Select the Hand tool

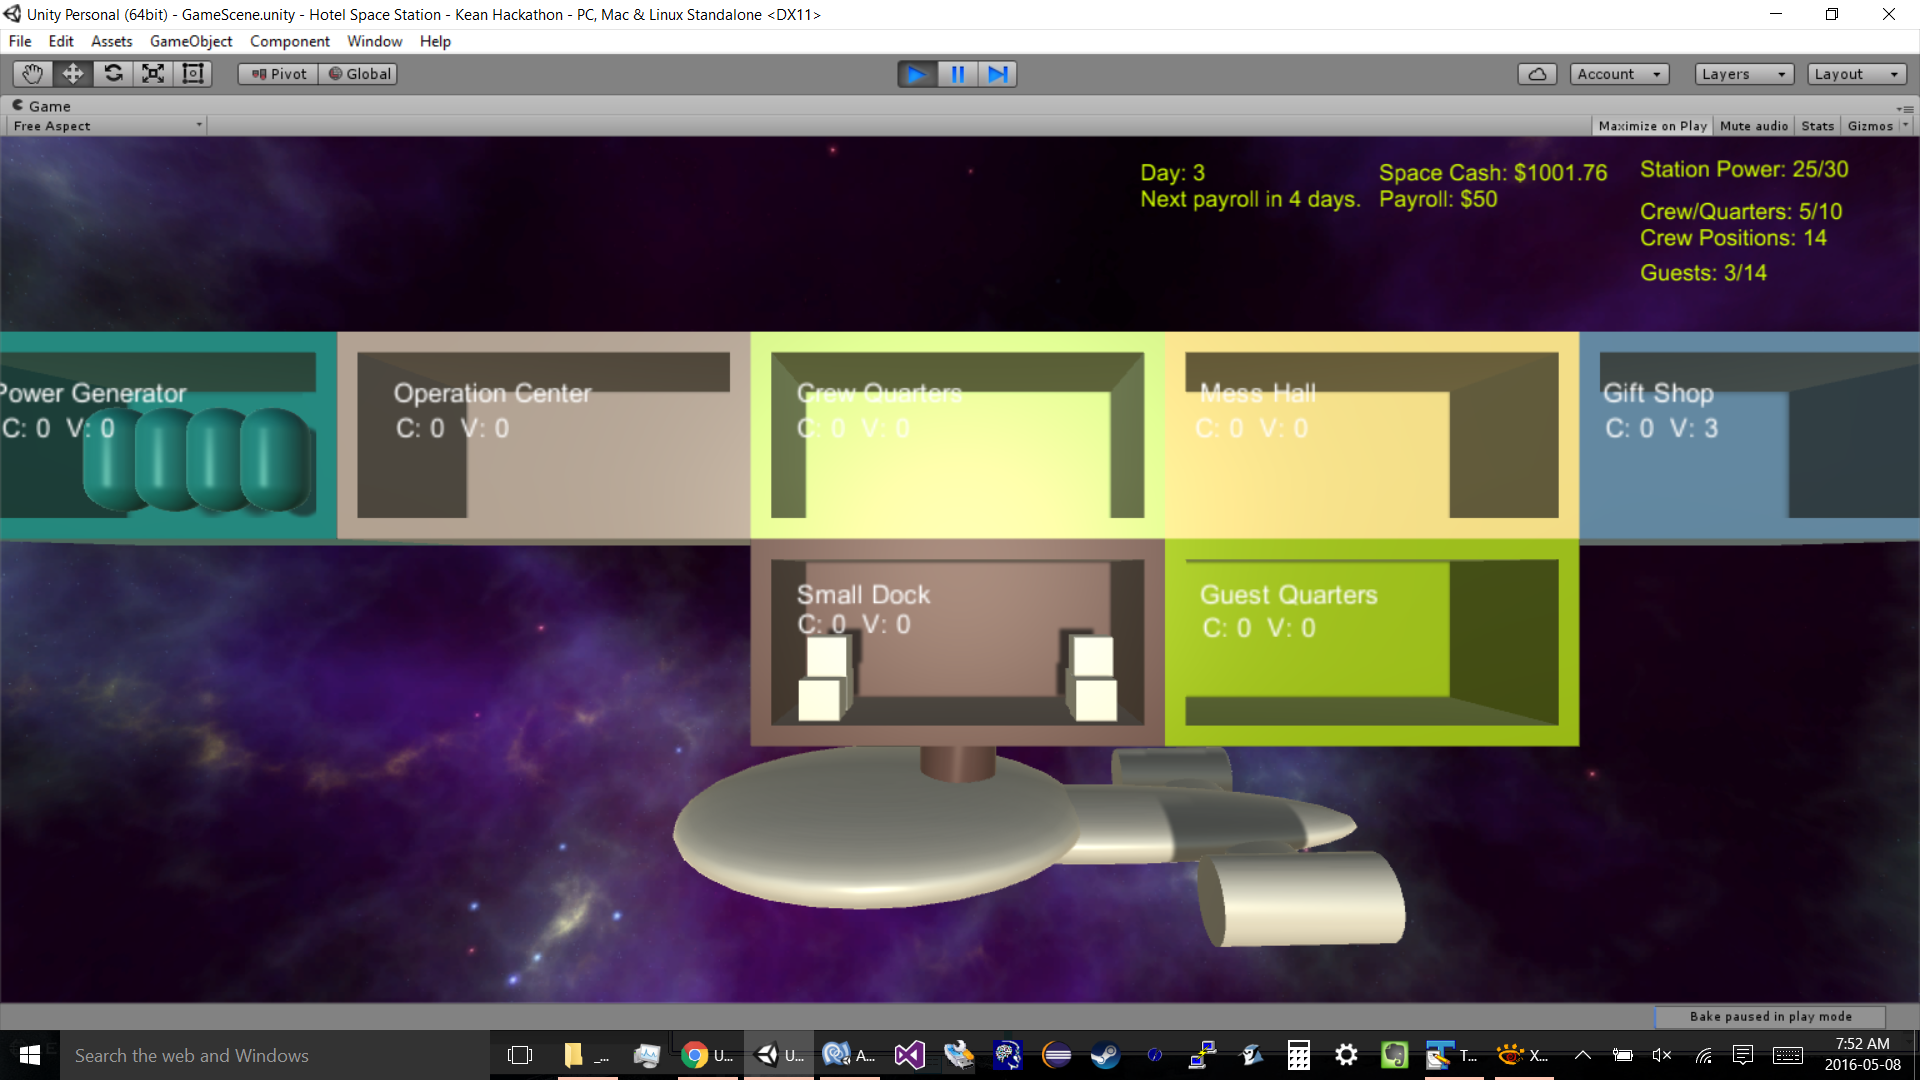(32, 74)
